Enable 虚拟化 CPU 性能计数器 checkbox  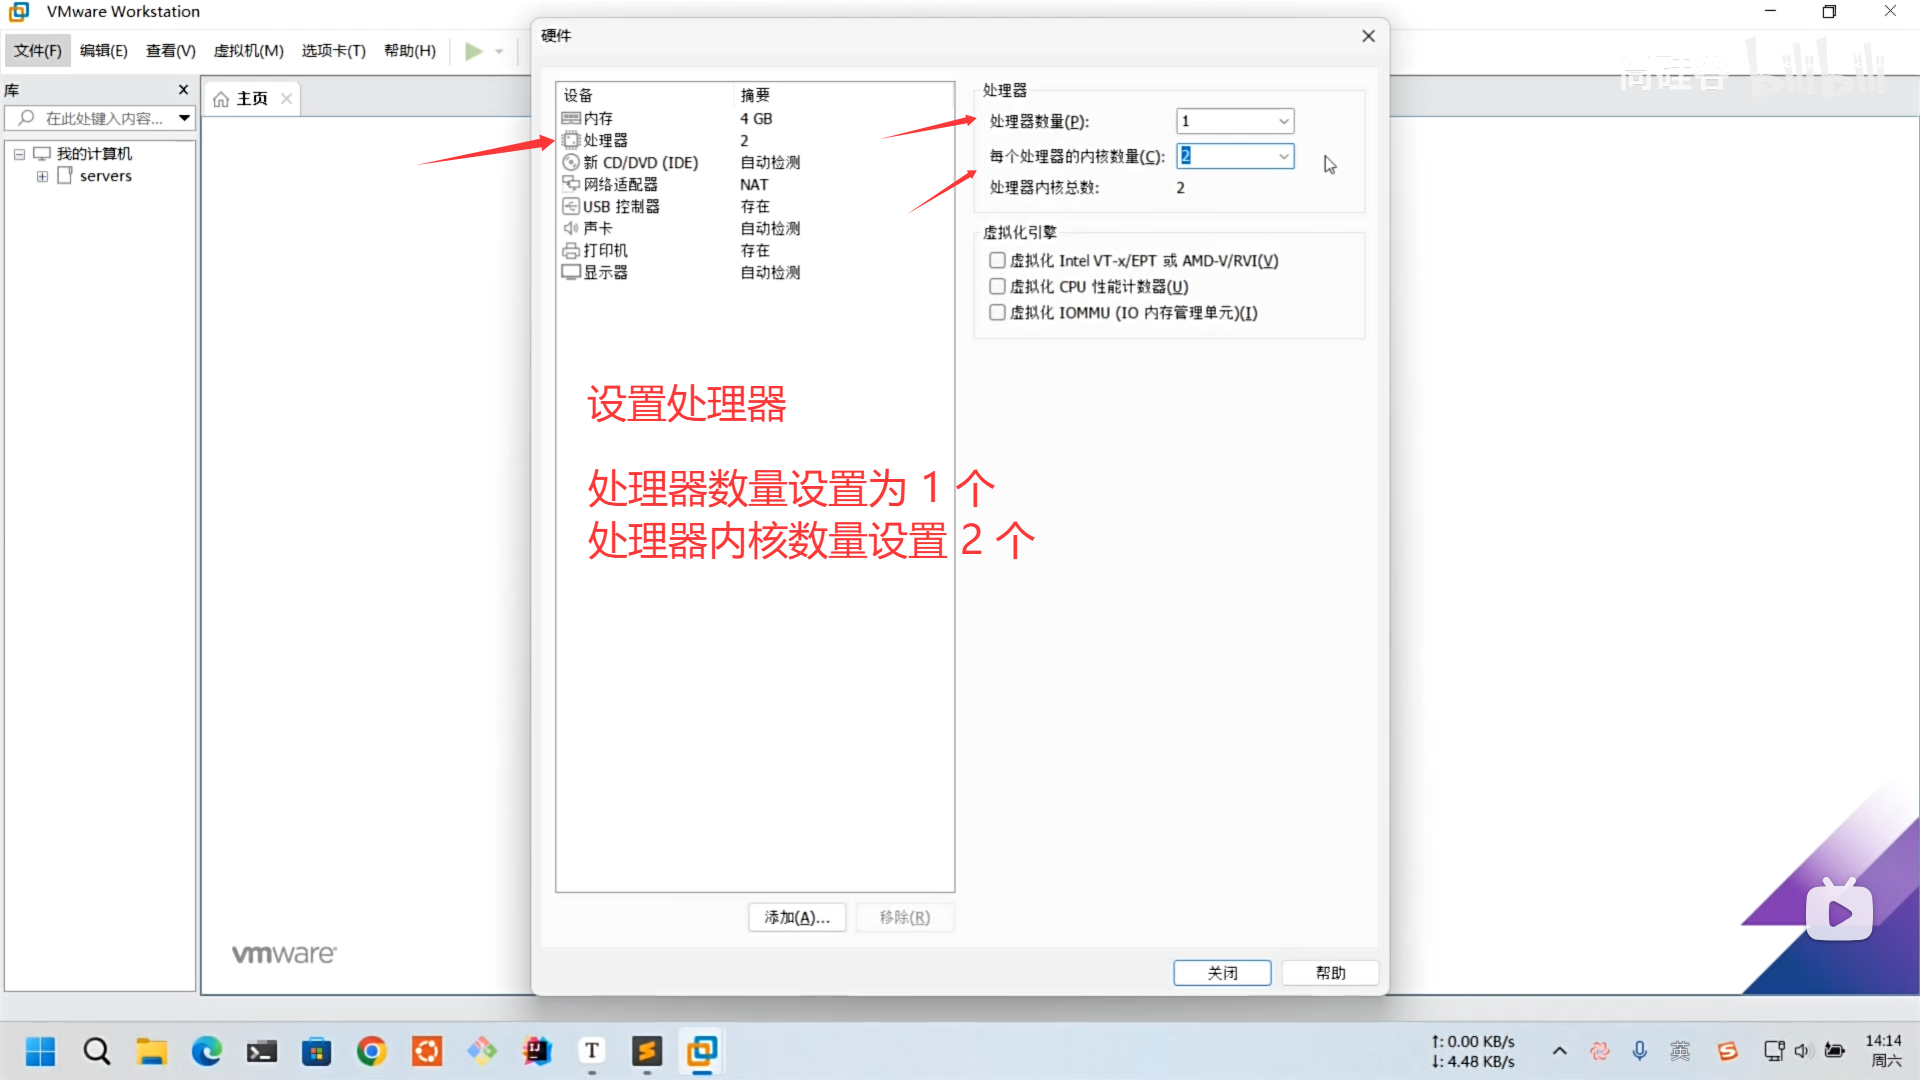click(x=997, y=286)
